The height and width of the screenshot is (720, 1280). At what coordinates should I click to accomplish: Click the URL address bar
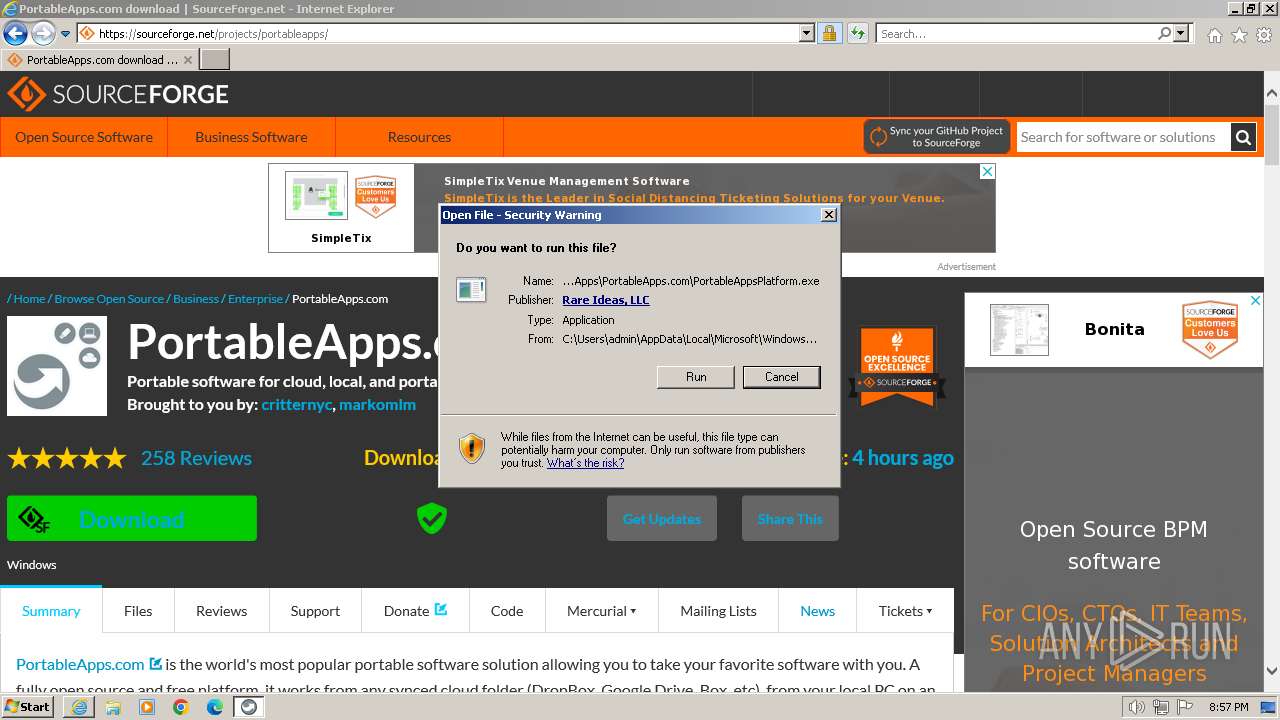tap(440, 34)
